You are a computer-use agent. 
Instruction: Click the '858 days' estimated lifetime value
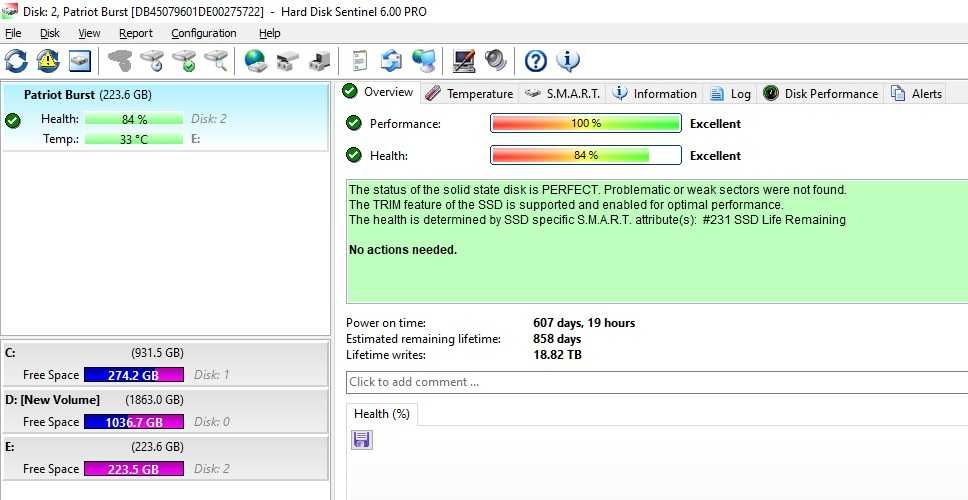(x=557, y=339)
